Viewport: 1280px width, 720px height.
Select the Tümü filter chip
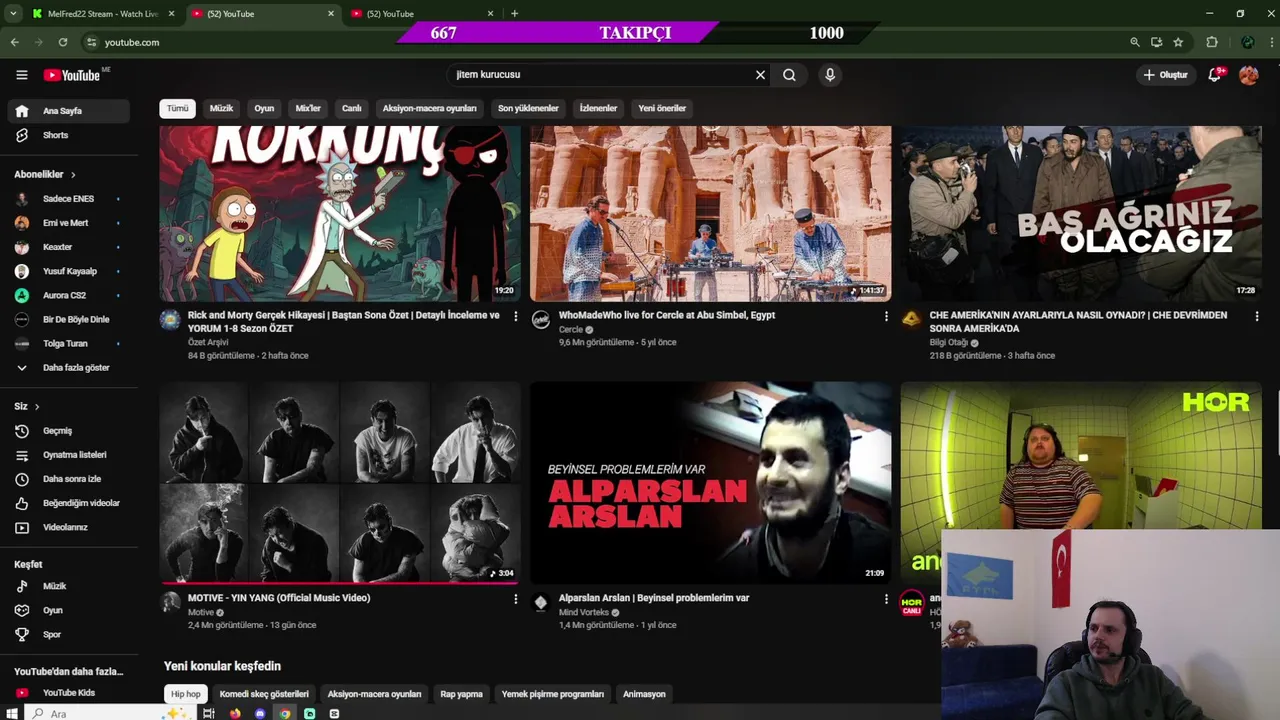pos(177,108)
